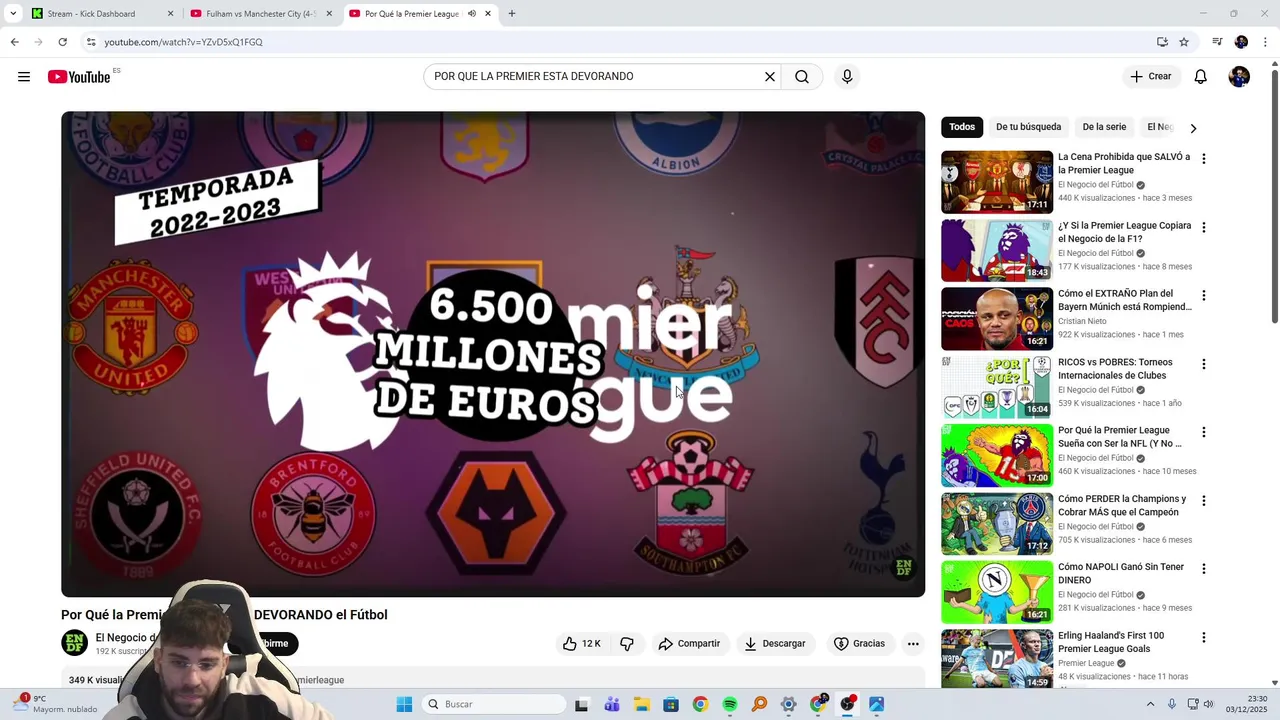The image size is (1280, 720).
Task: Open RICOS vs POBRES video thumbnail
Action: coord(997,387)
